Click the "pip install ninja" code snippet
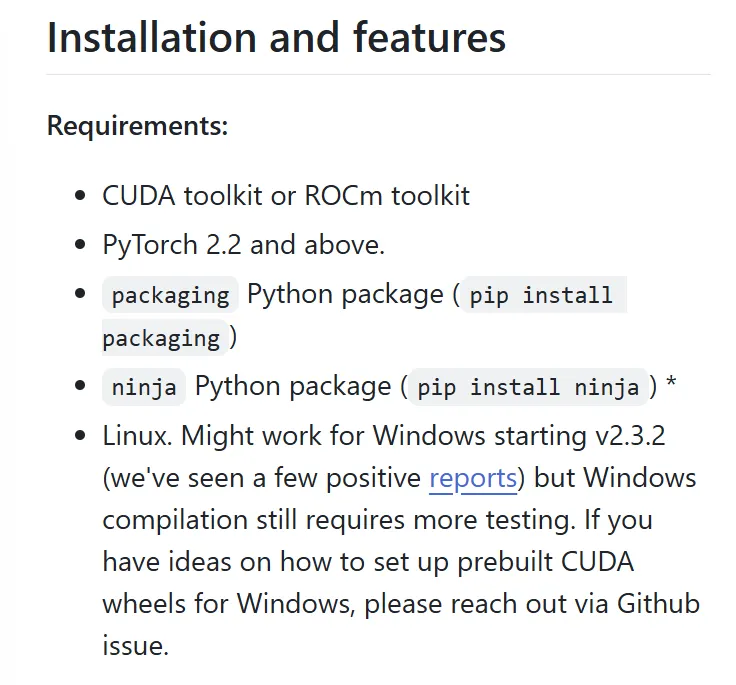This screenshot has height=685, width=736. [x=528, y=388]
